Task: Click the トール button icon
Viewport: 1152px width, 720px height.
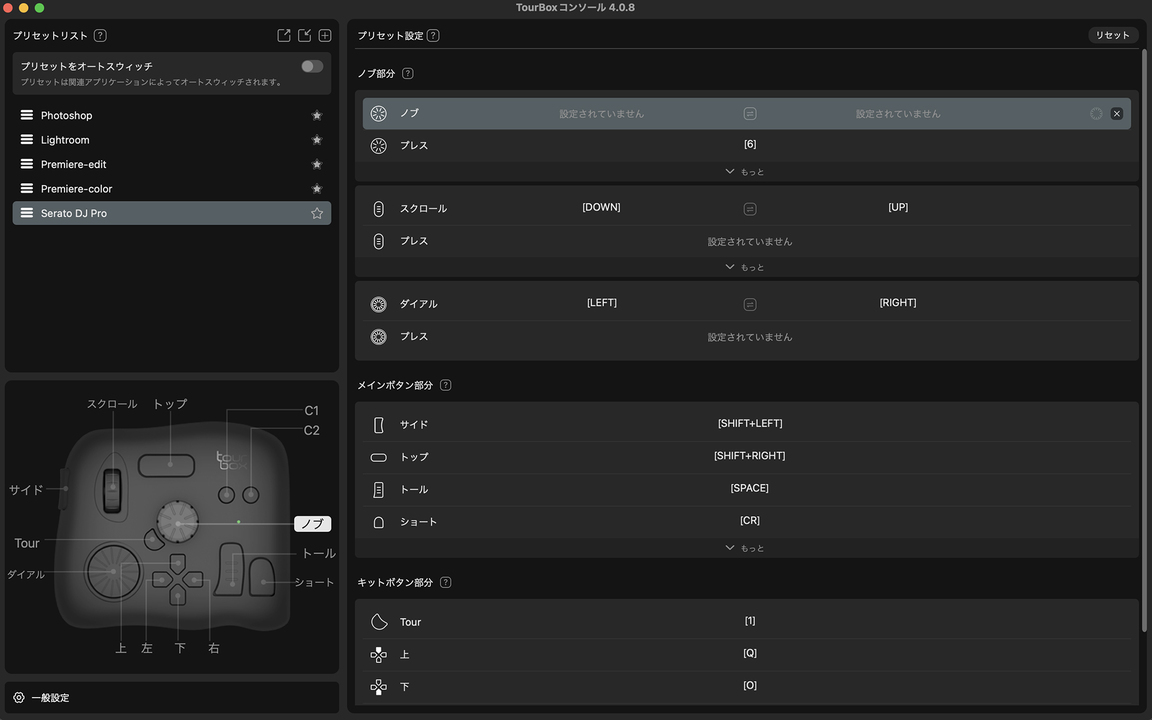Action: click(378, 489)
